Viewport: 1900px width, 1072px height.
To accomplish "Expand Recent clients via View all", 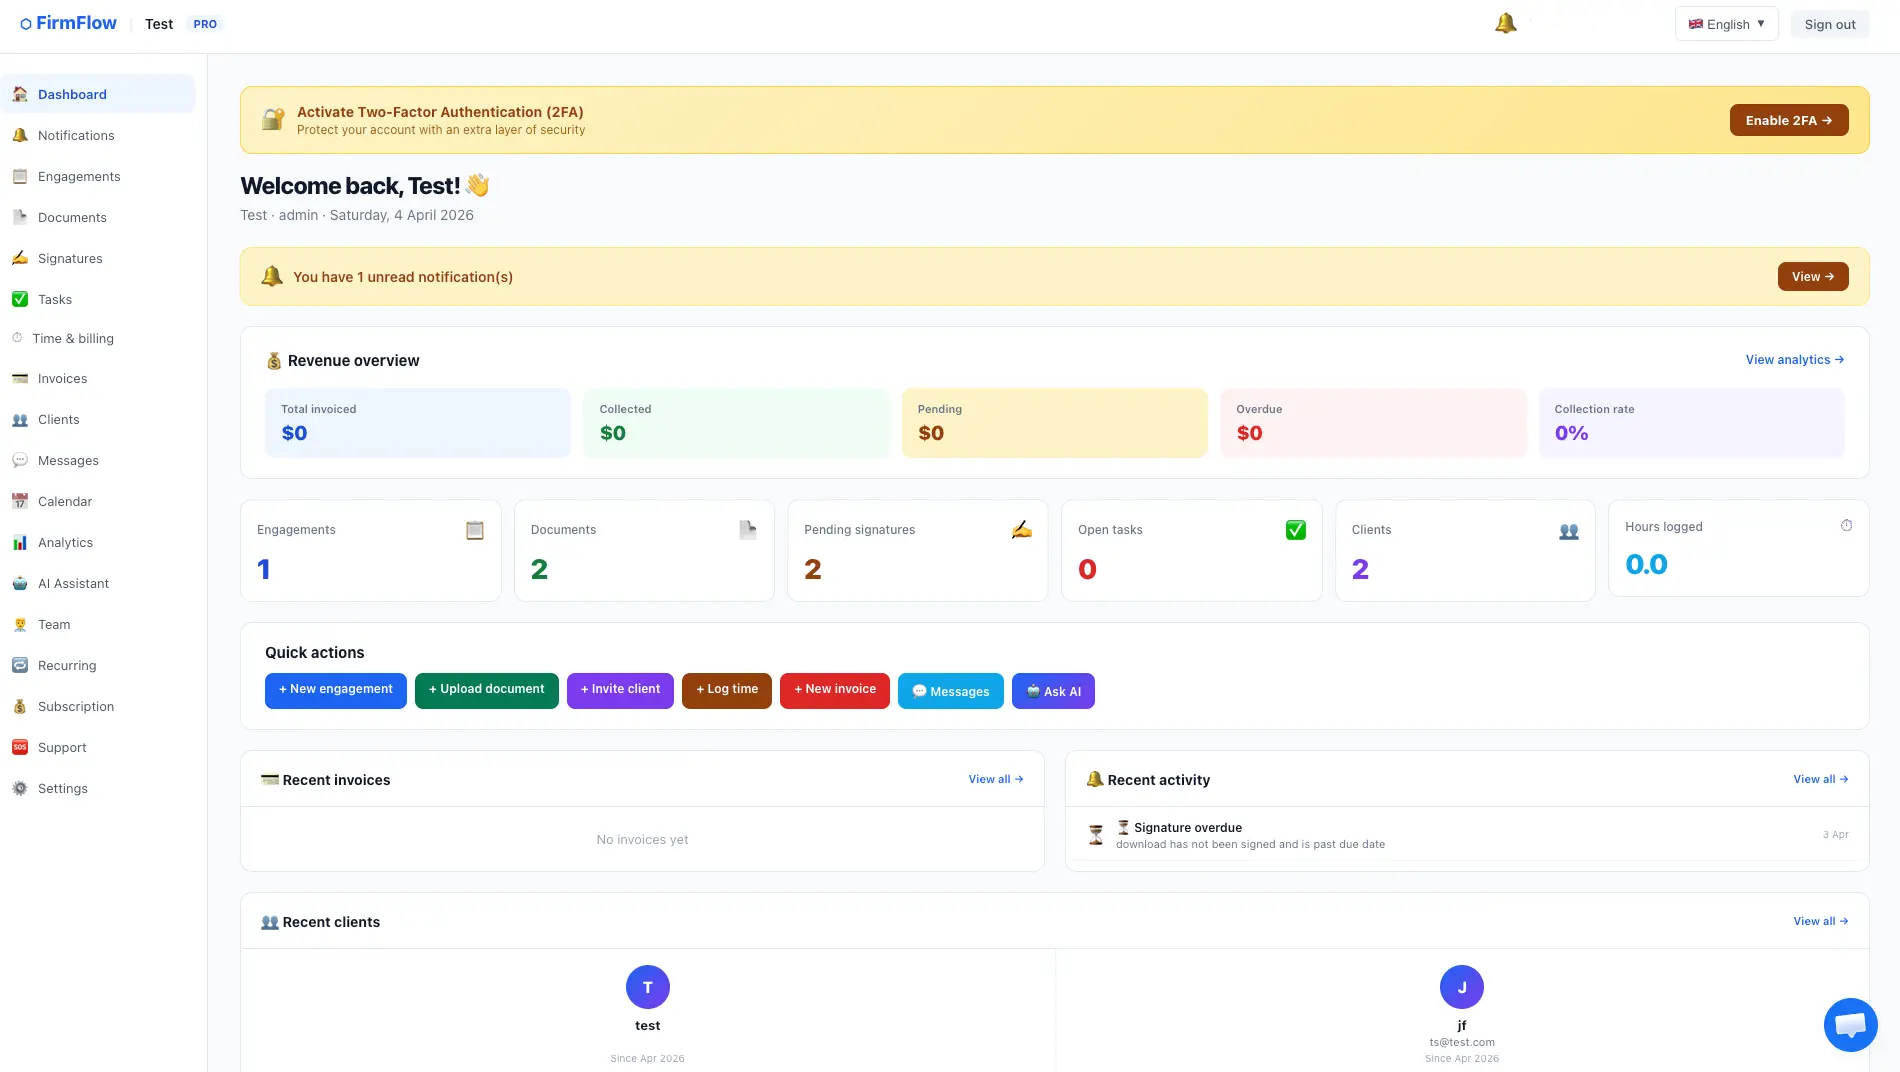I will coord(1819,921).
